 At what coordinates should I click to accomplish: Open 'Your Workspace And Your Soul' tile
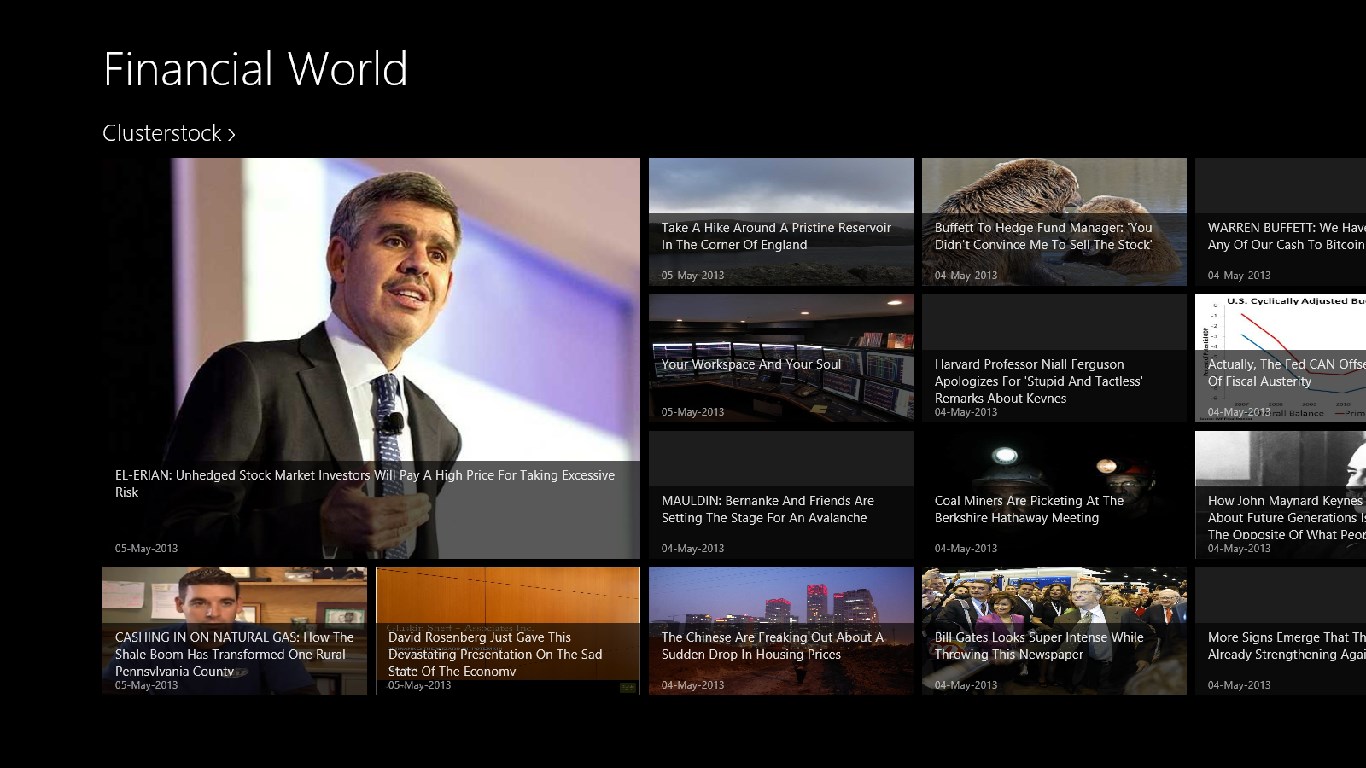coord(751,365)
